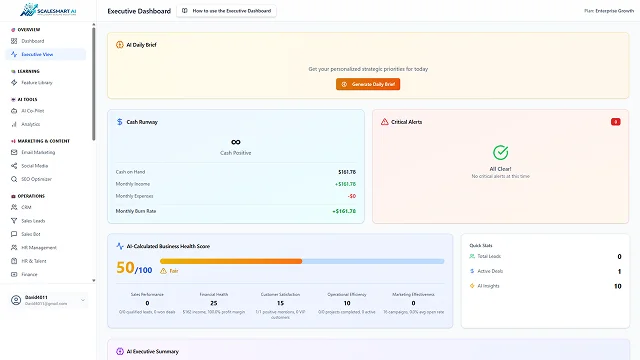The width and height of the screenshot is (640, 360).
Task: Click the Monthly Burn Rate row
Action: click(236, 211)
